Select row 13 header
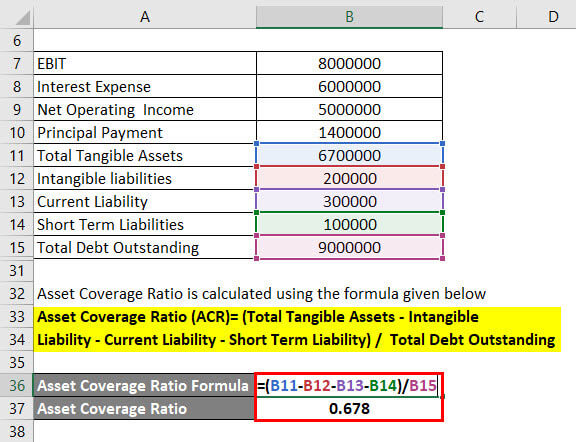Viewport: 576px width, 442px height. pyautogui.click(x=17, y=201)
